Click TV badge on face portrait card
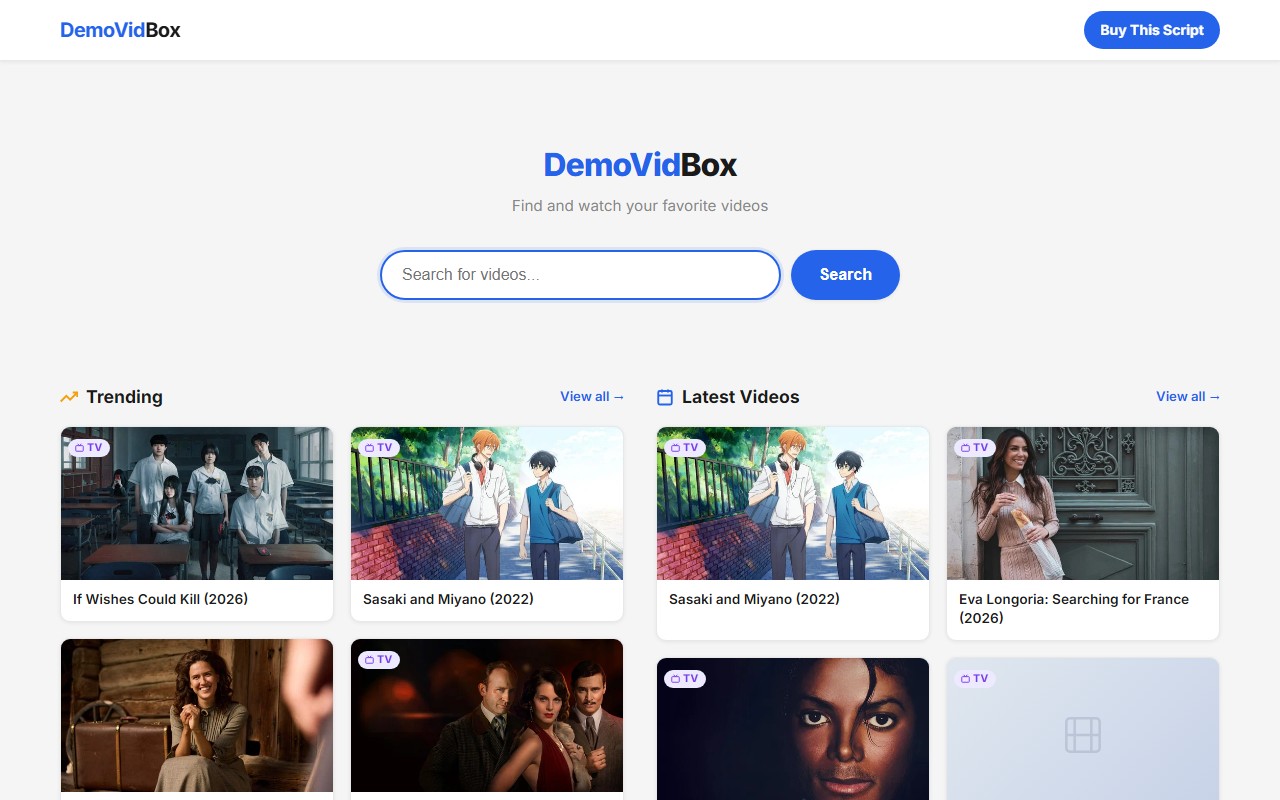1280x800 pixels. (685, 679)
